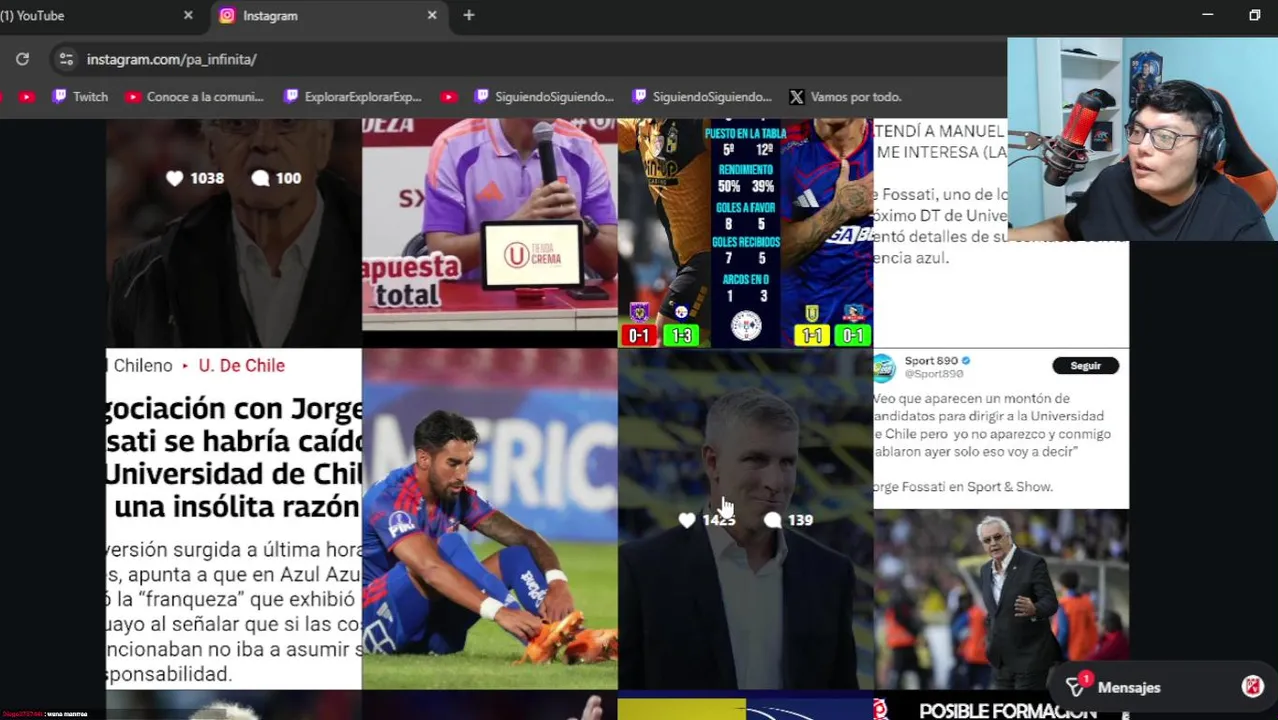Click the comment icon showing 139
The height and width of the screenshot is (720, 1278).
coord(773,520)
